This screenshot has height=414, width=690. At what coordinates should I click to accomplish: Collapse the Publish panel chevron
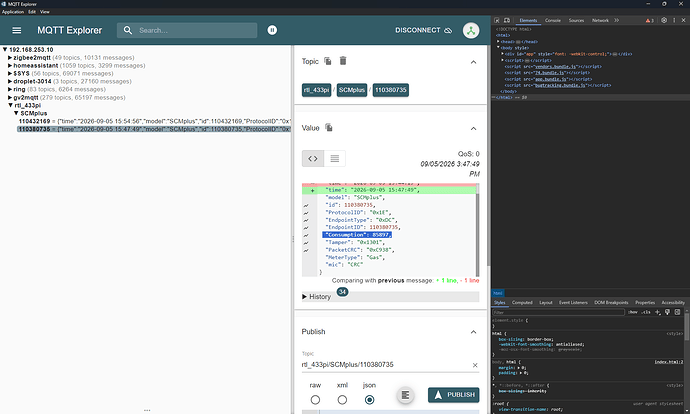coord(473,332)
